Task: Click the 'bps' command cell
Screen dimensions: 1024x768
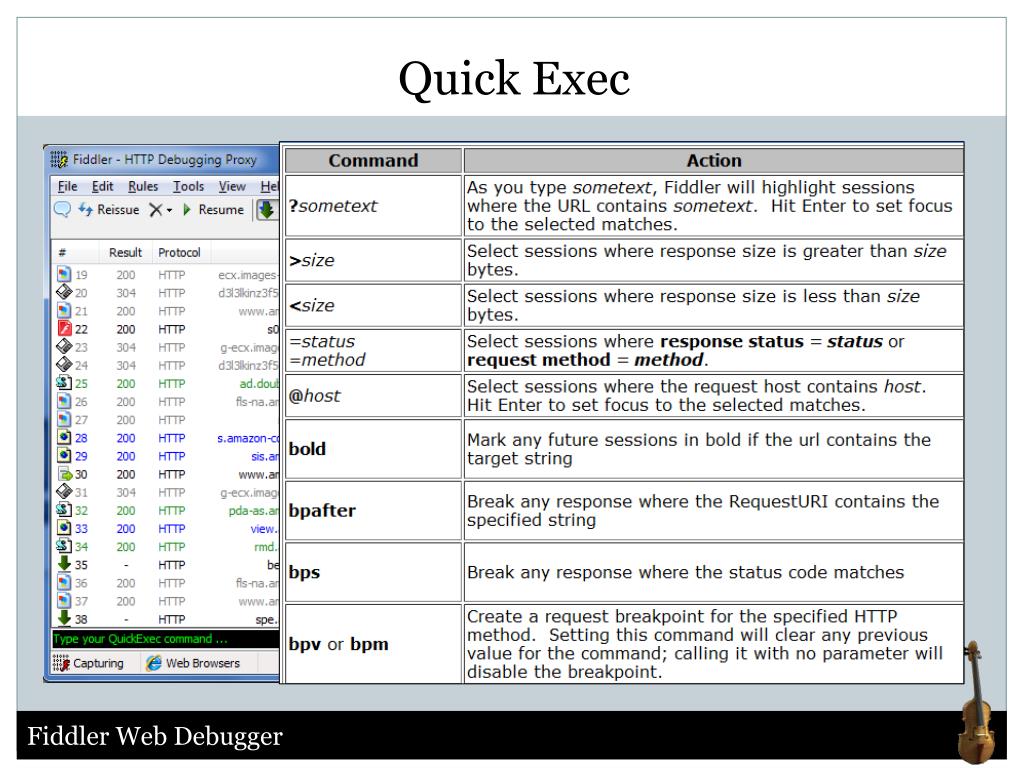Action: (374, 571)
